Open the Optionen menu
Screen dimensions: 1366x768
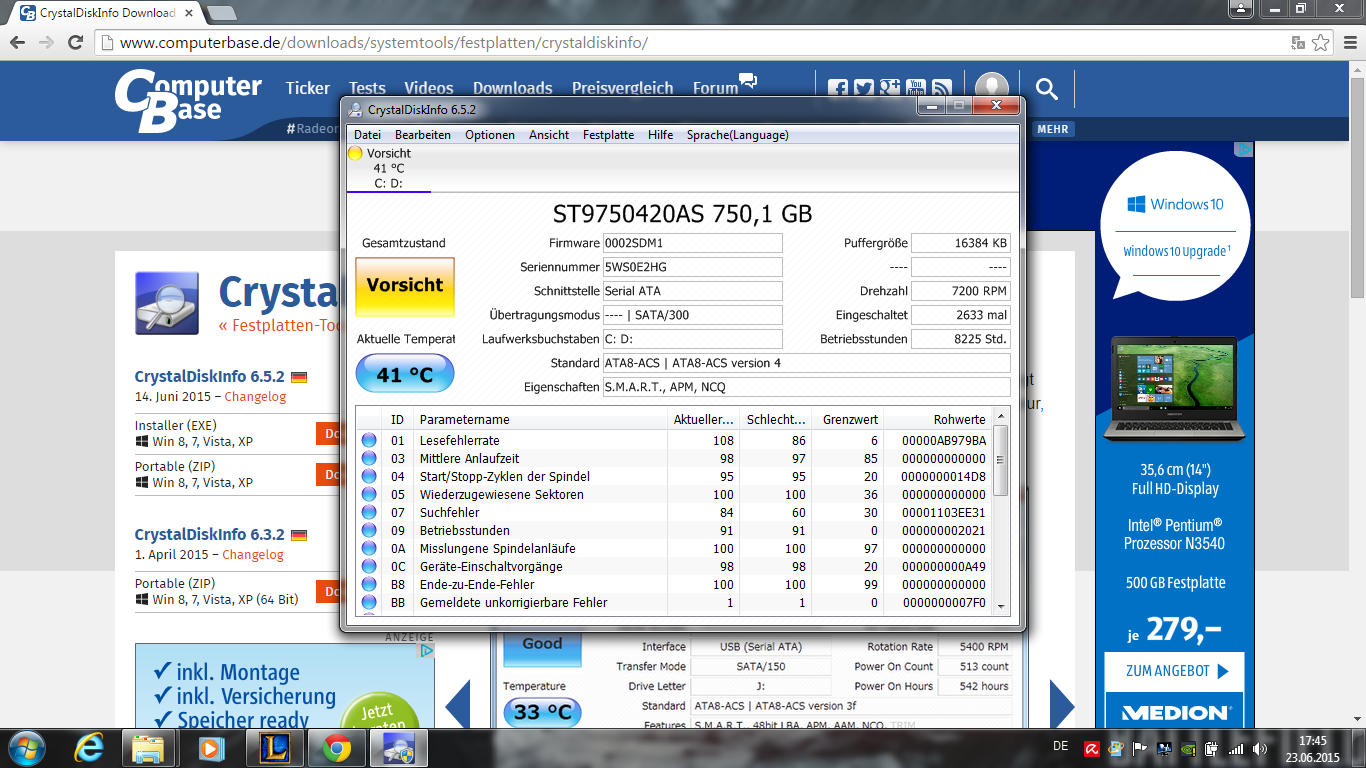(490, 135)
